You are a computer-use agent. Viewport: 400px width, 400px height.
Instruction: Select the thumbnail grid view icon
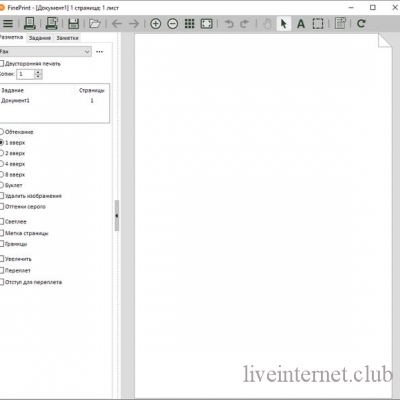tap(189, 24)
